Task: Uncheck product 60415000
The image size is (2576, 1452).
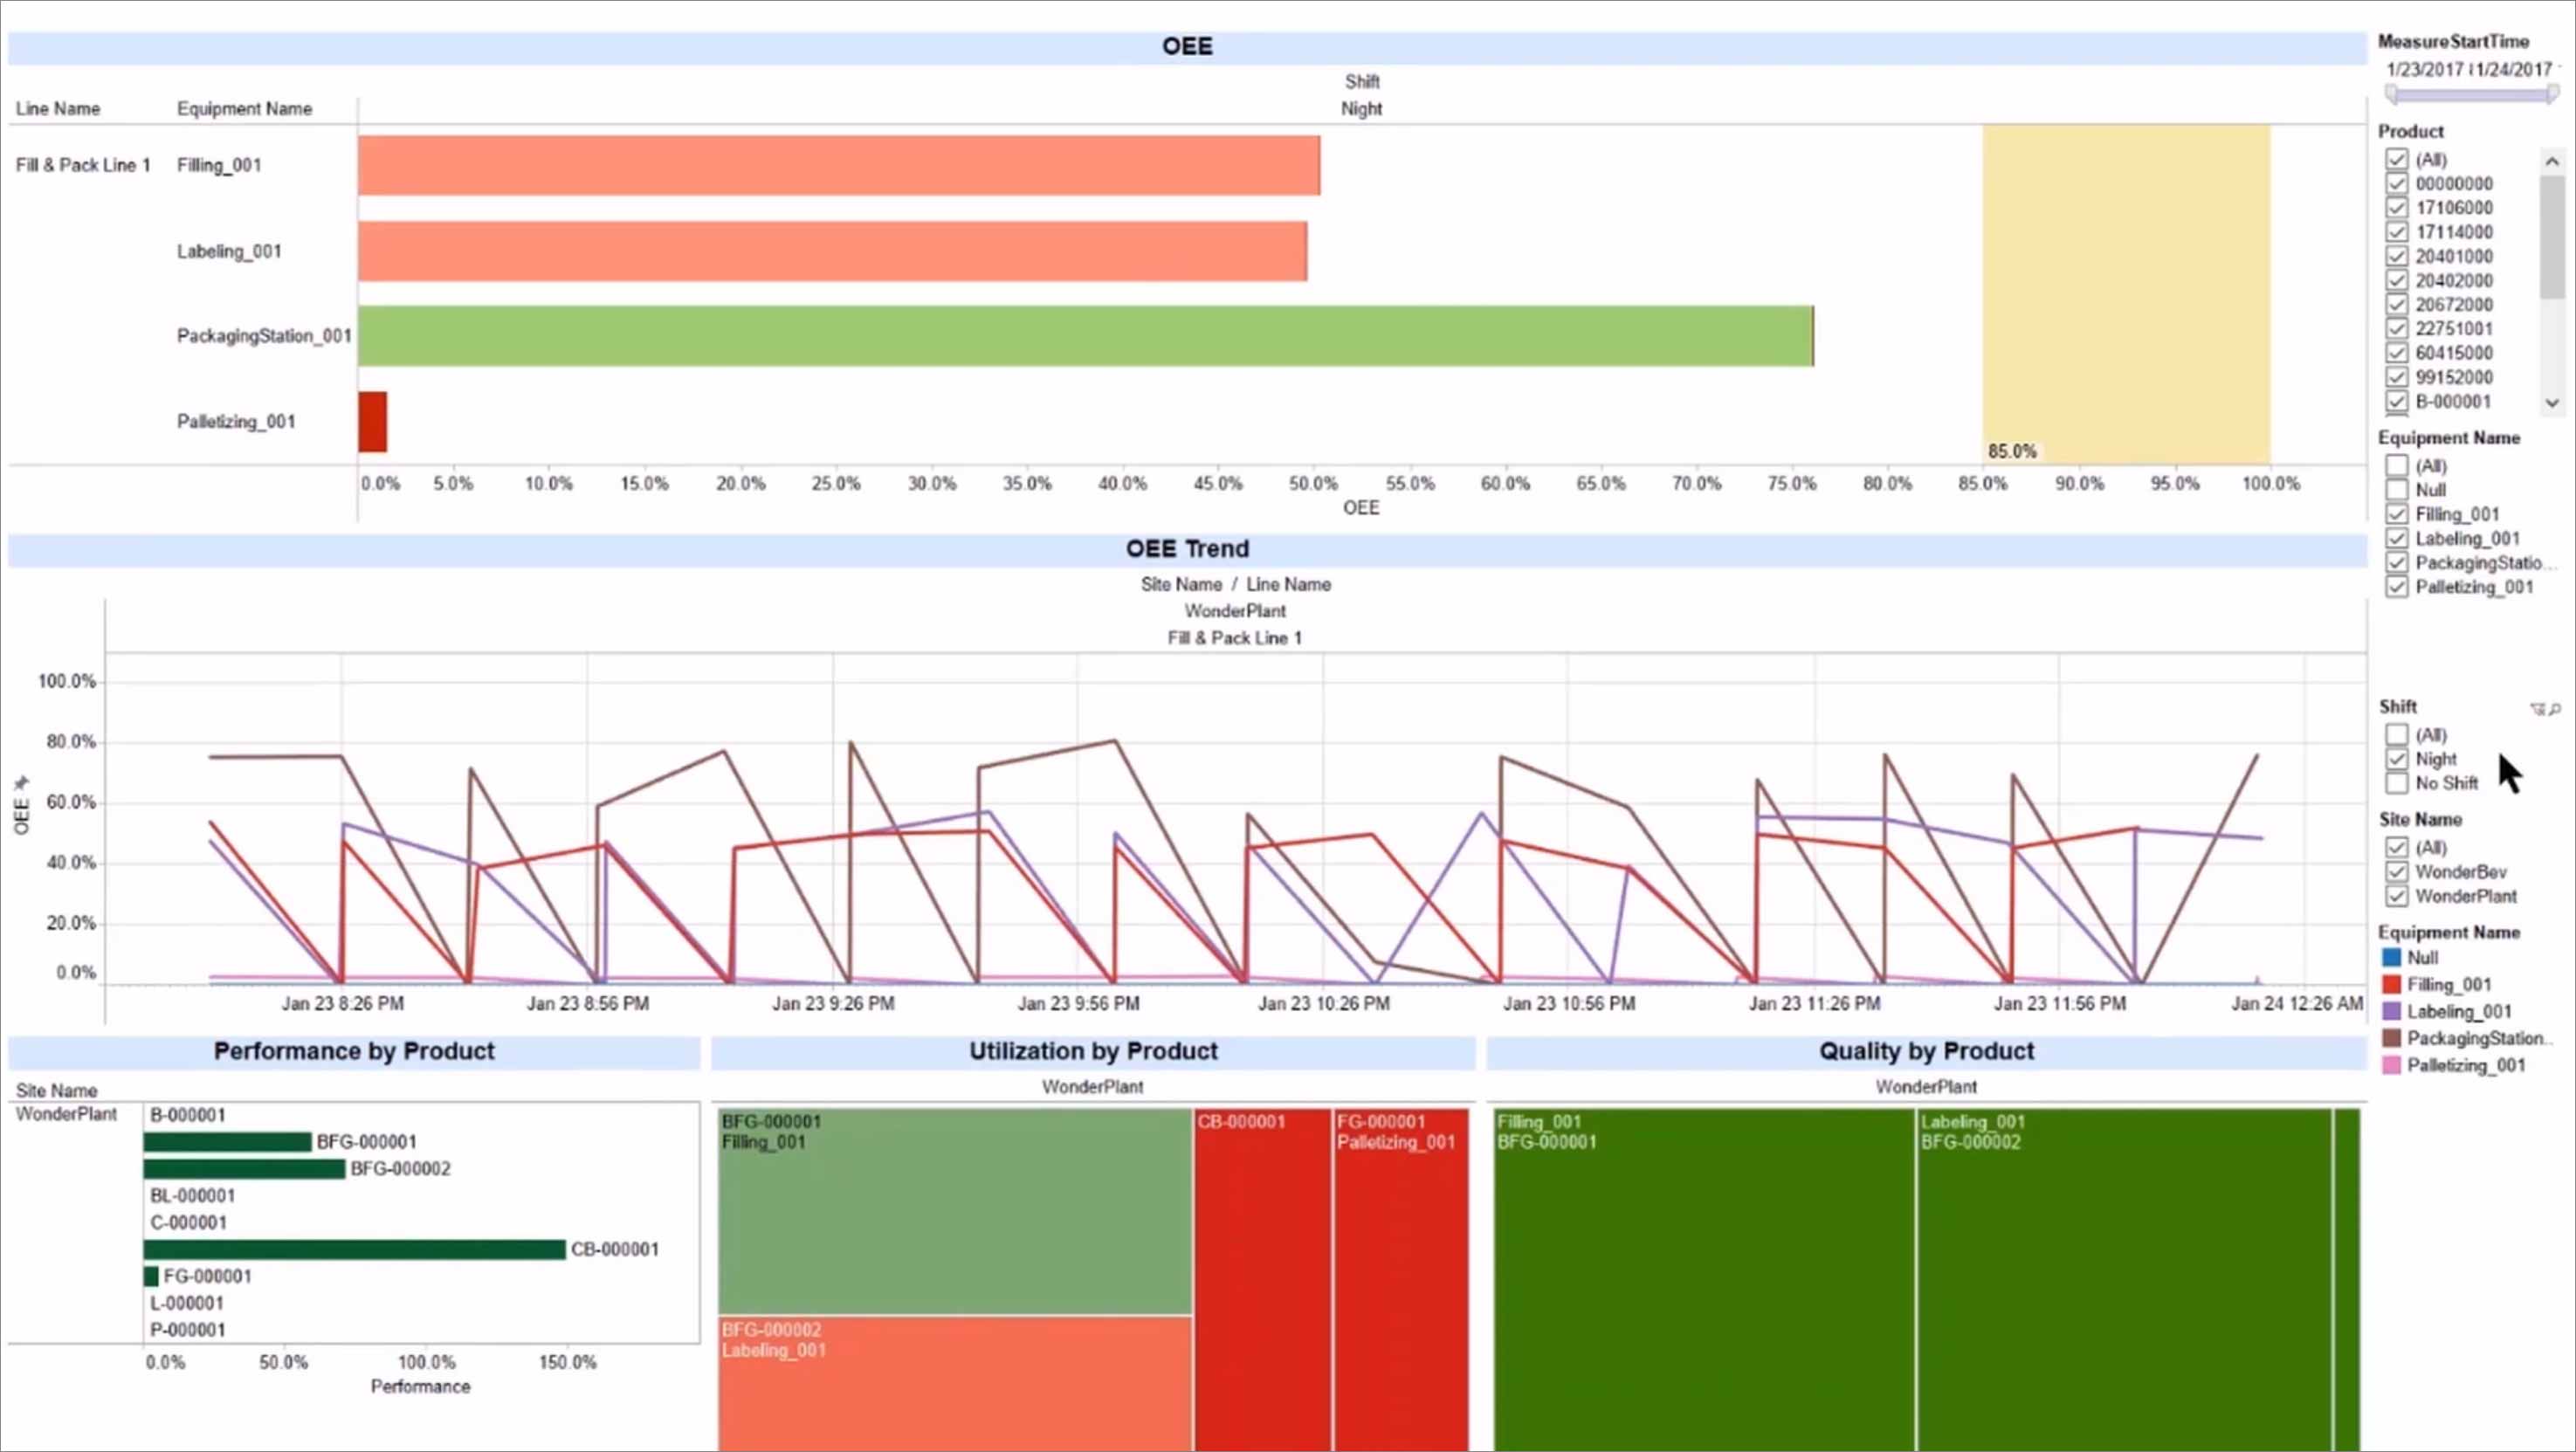Action: click(2396, 352)
